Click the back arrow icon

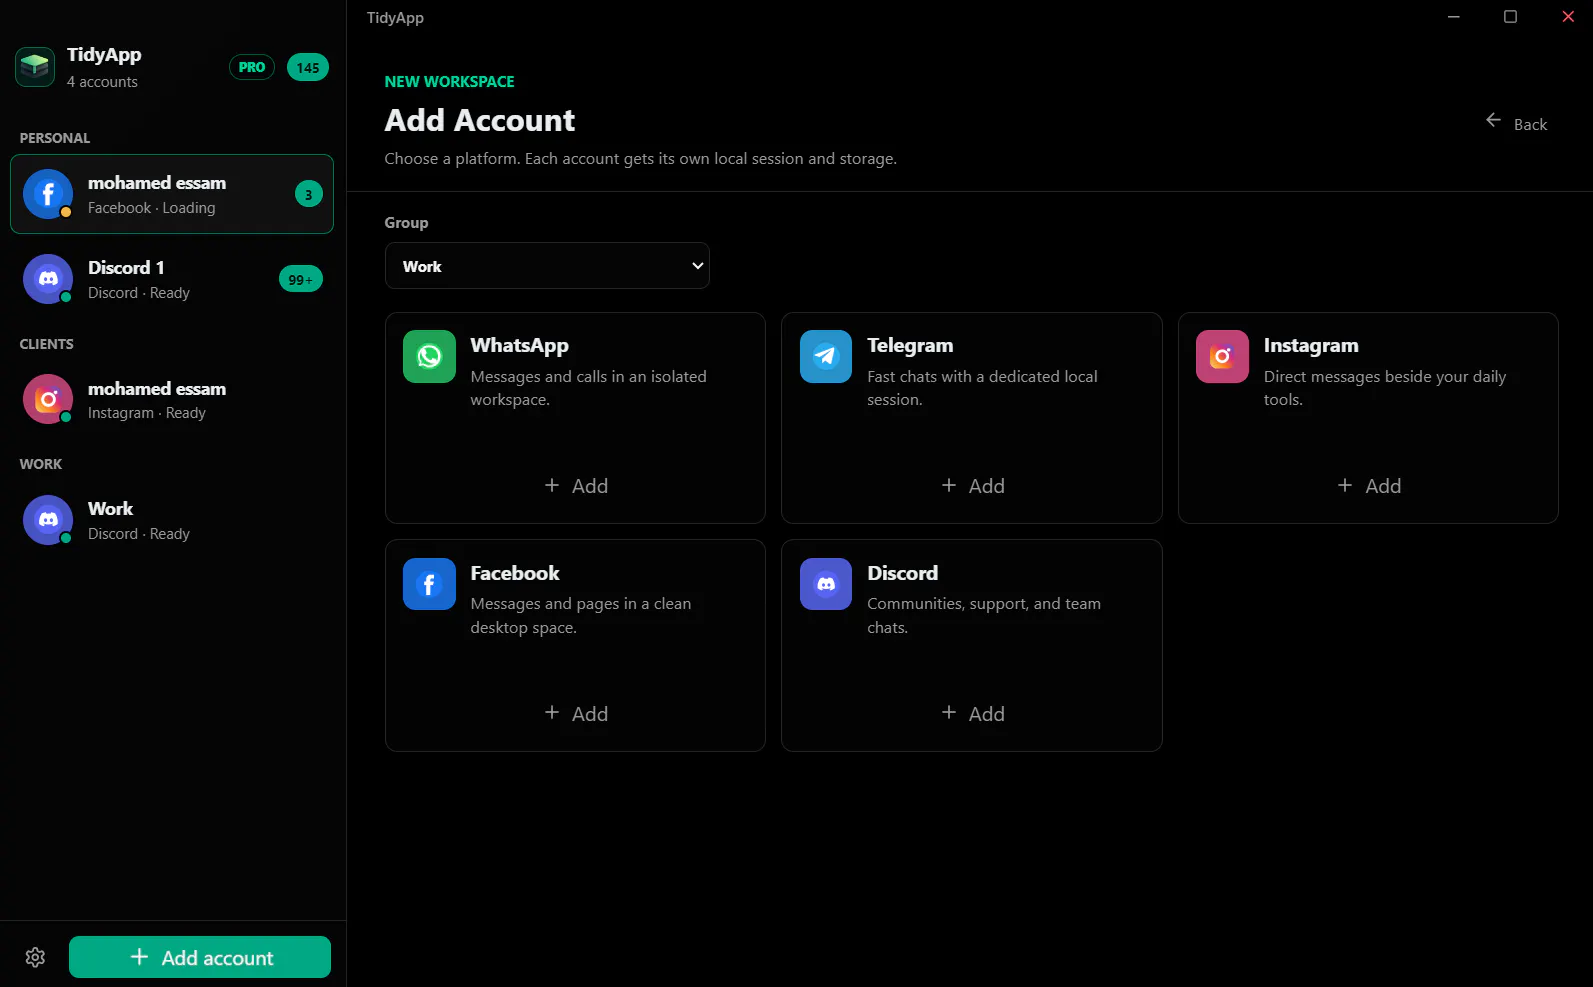1493,120
